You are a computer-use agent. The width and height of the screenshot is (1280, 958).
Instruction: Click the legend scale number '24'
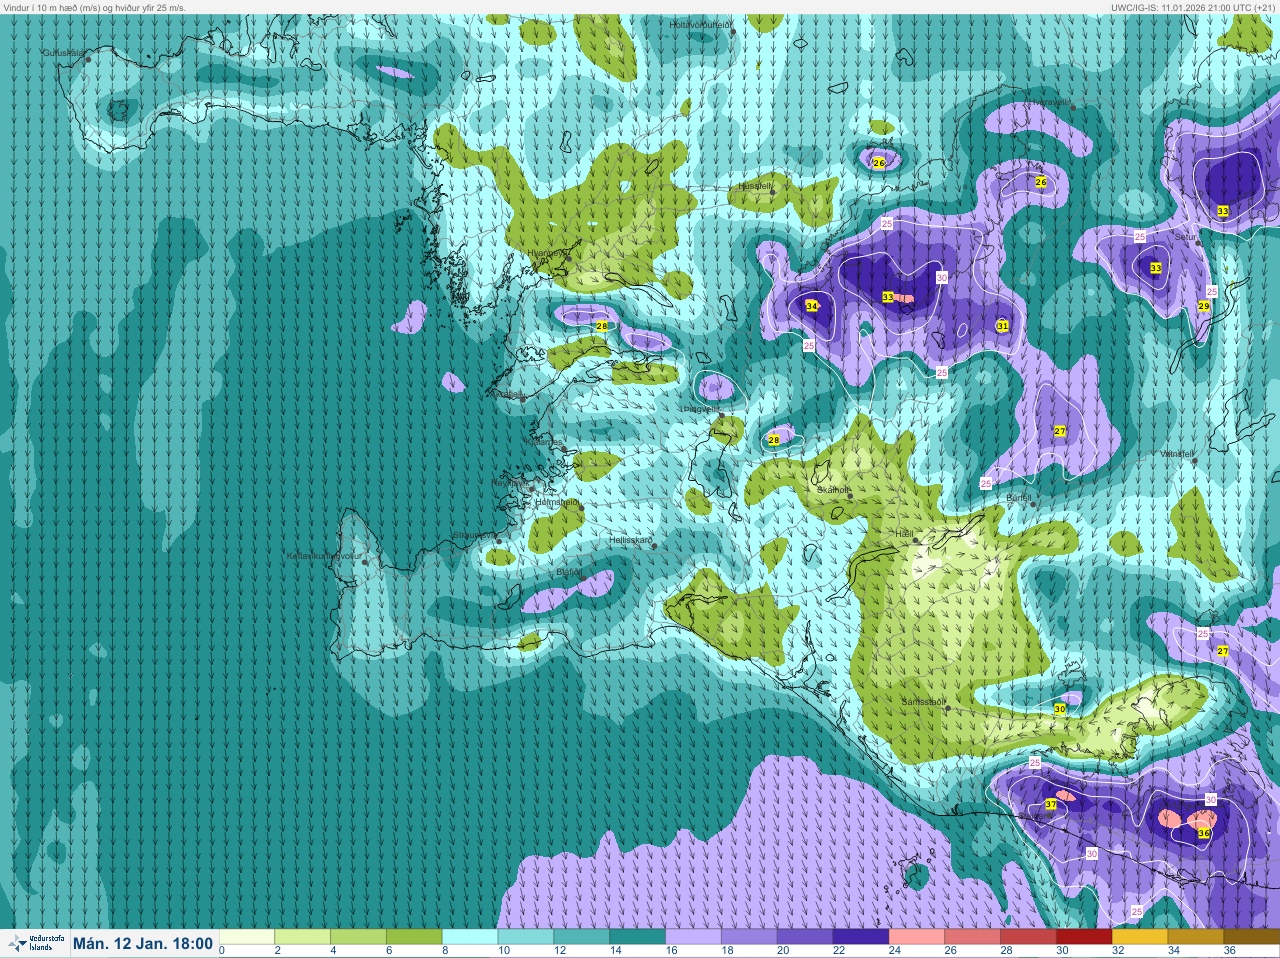pos(894,951)
